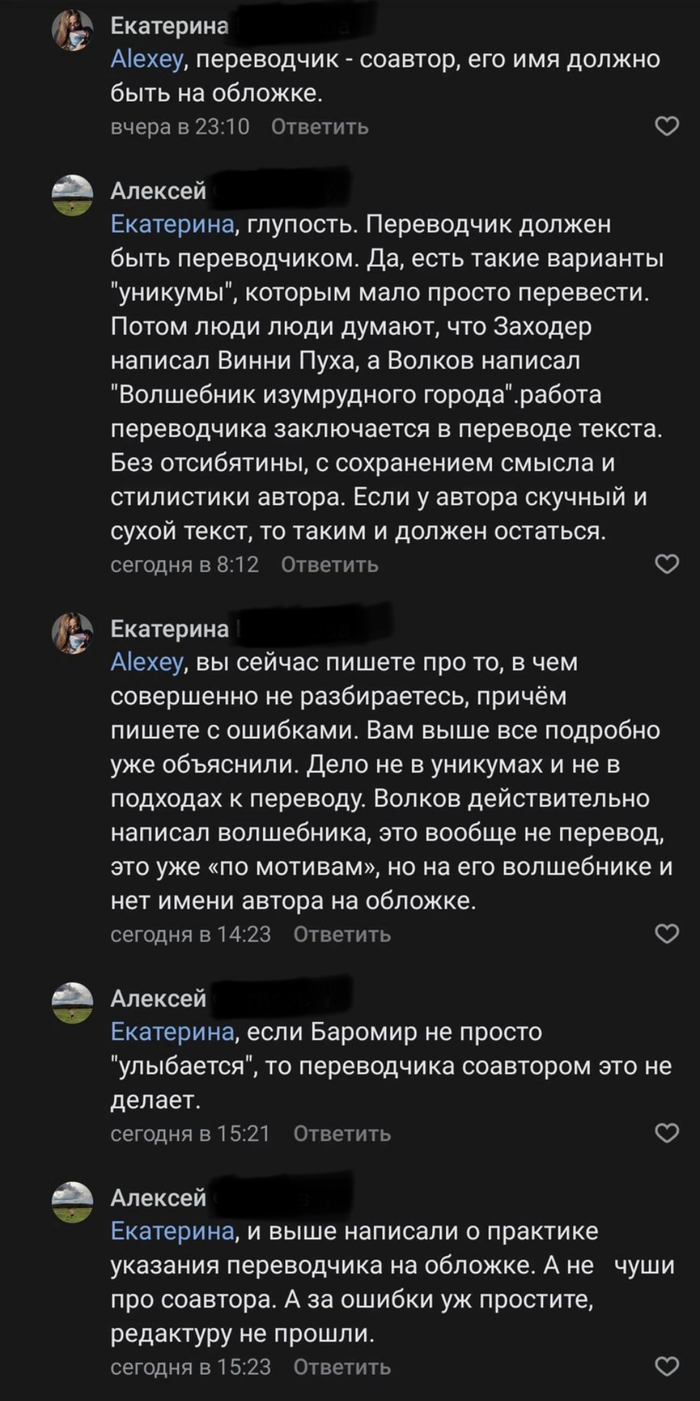The height and width of the screenshot is (1401, 700).
Task: Reply to Екатерина's comment from 14:23
Action: pyautogui.click(x=341, y=934)
